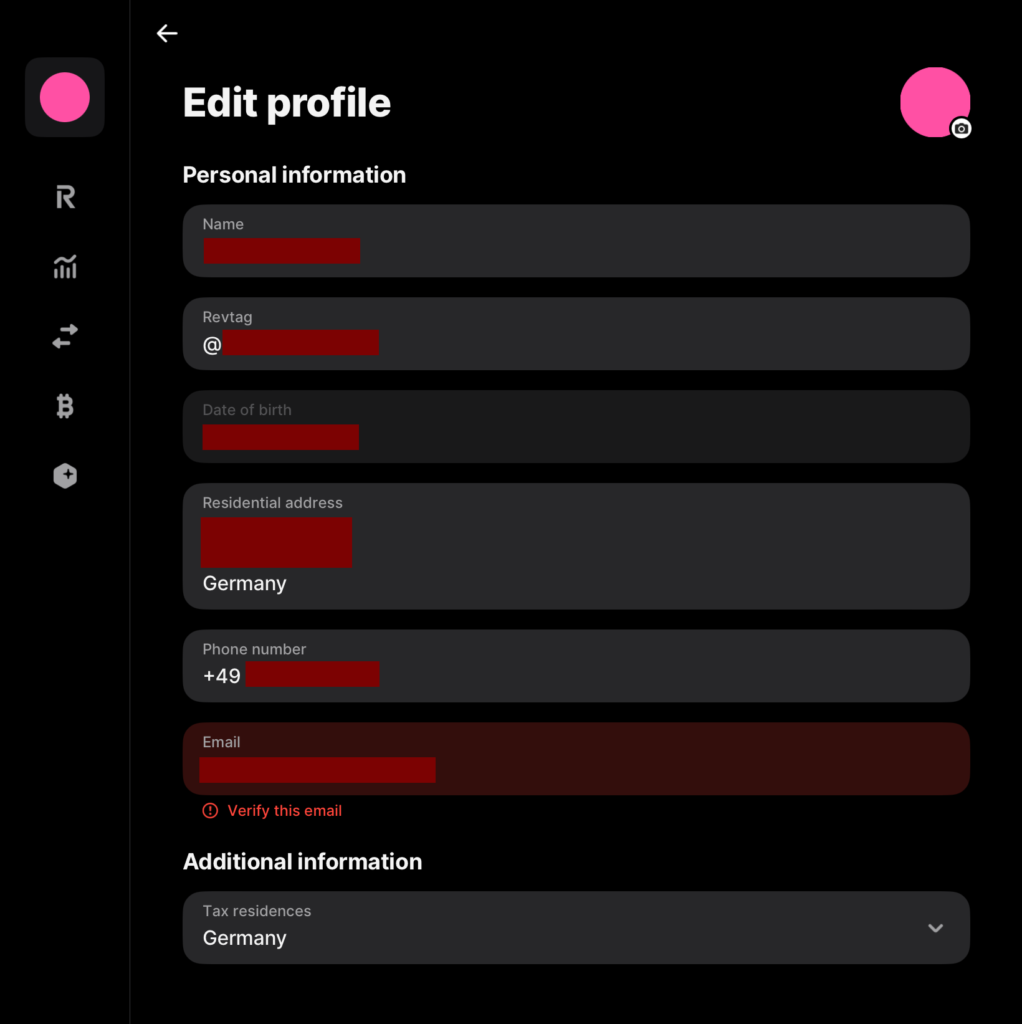Expand the Tax residences chevron
Screen dimensions: 1022x1024
pyautogui.click(x=935, y=928)
